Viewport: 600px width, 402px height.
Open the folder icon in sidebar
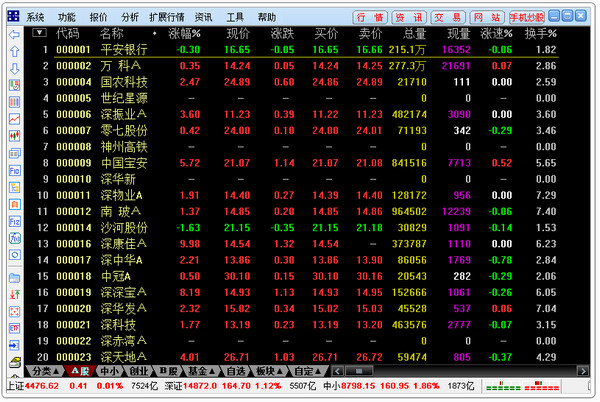click(x=15, y=278)
